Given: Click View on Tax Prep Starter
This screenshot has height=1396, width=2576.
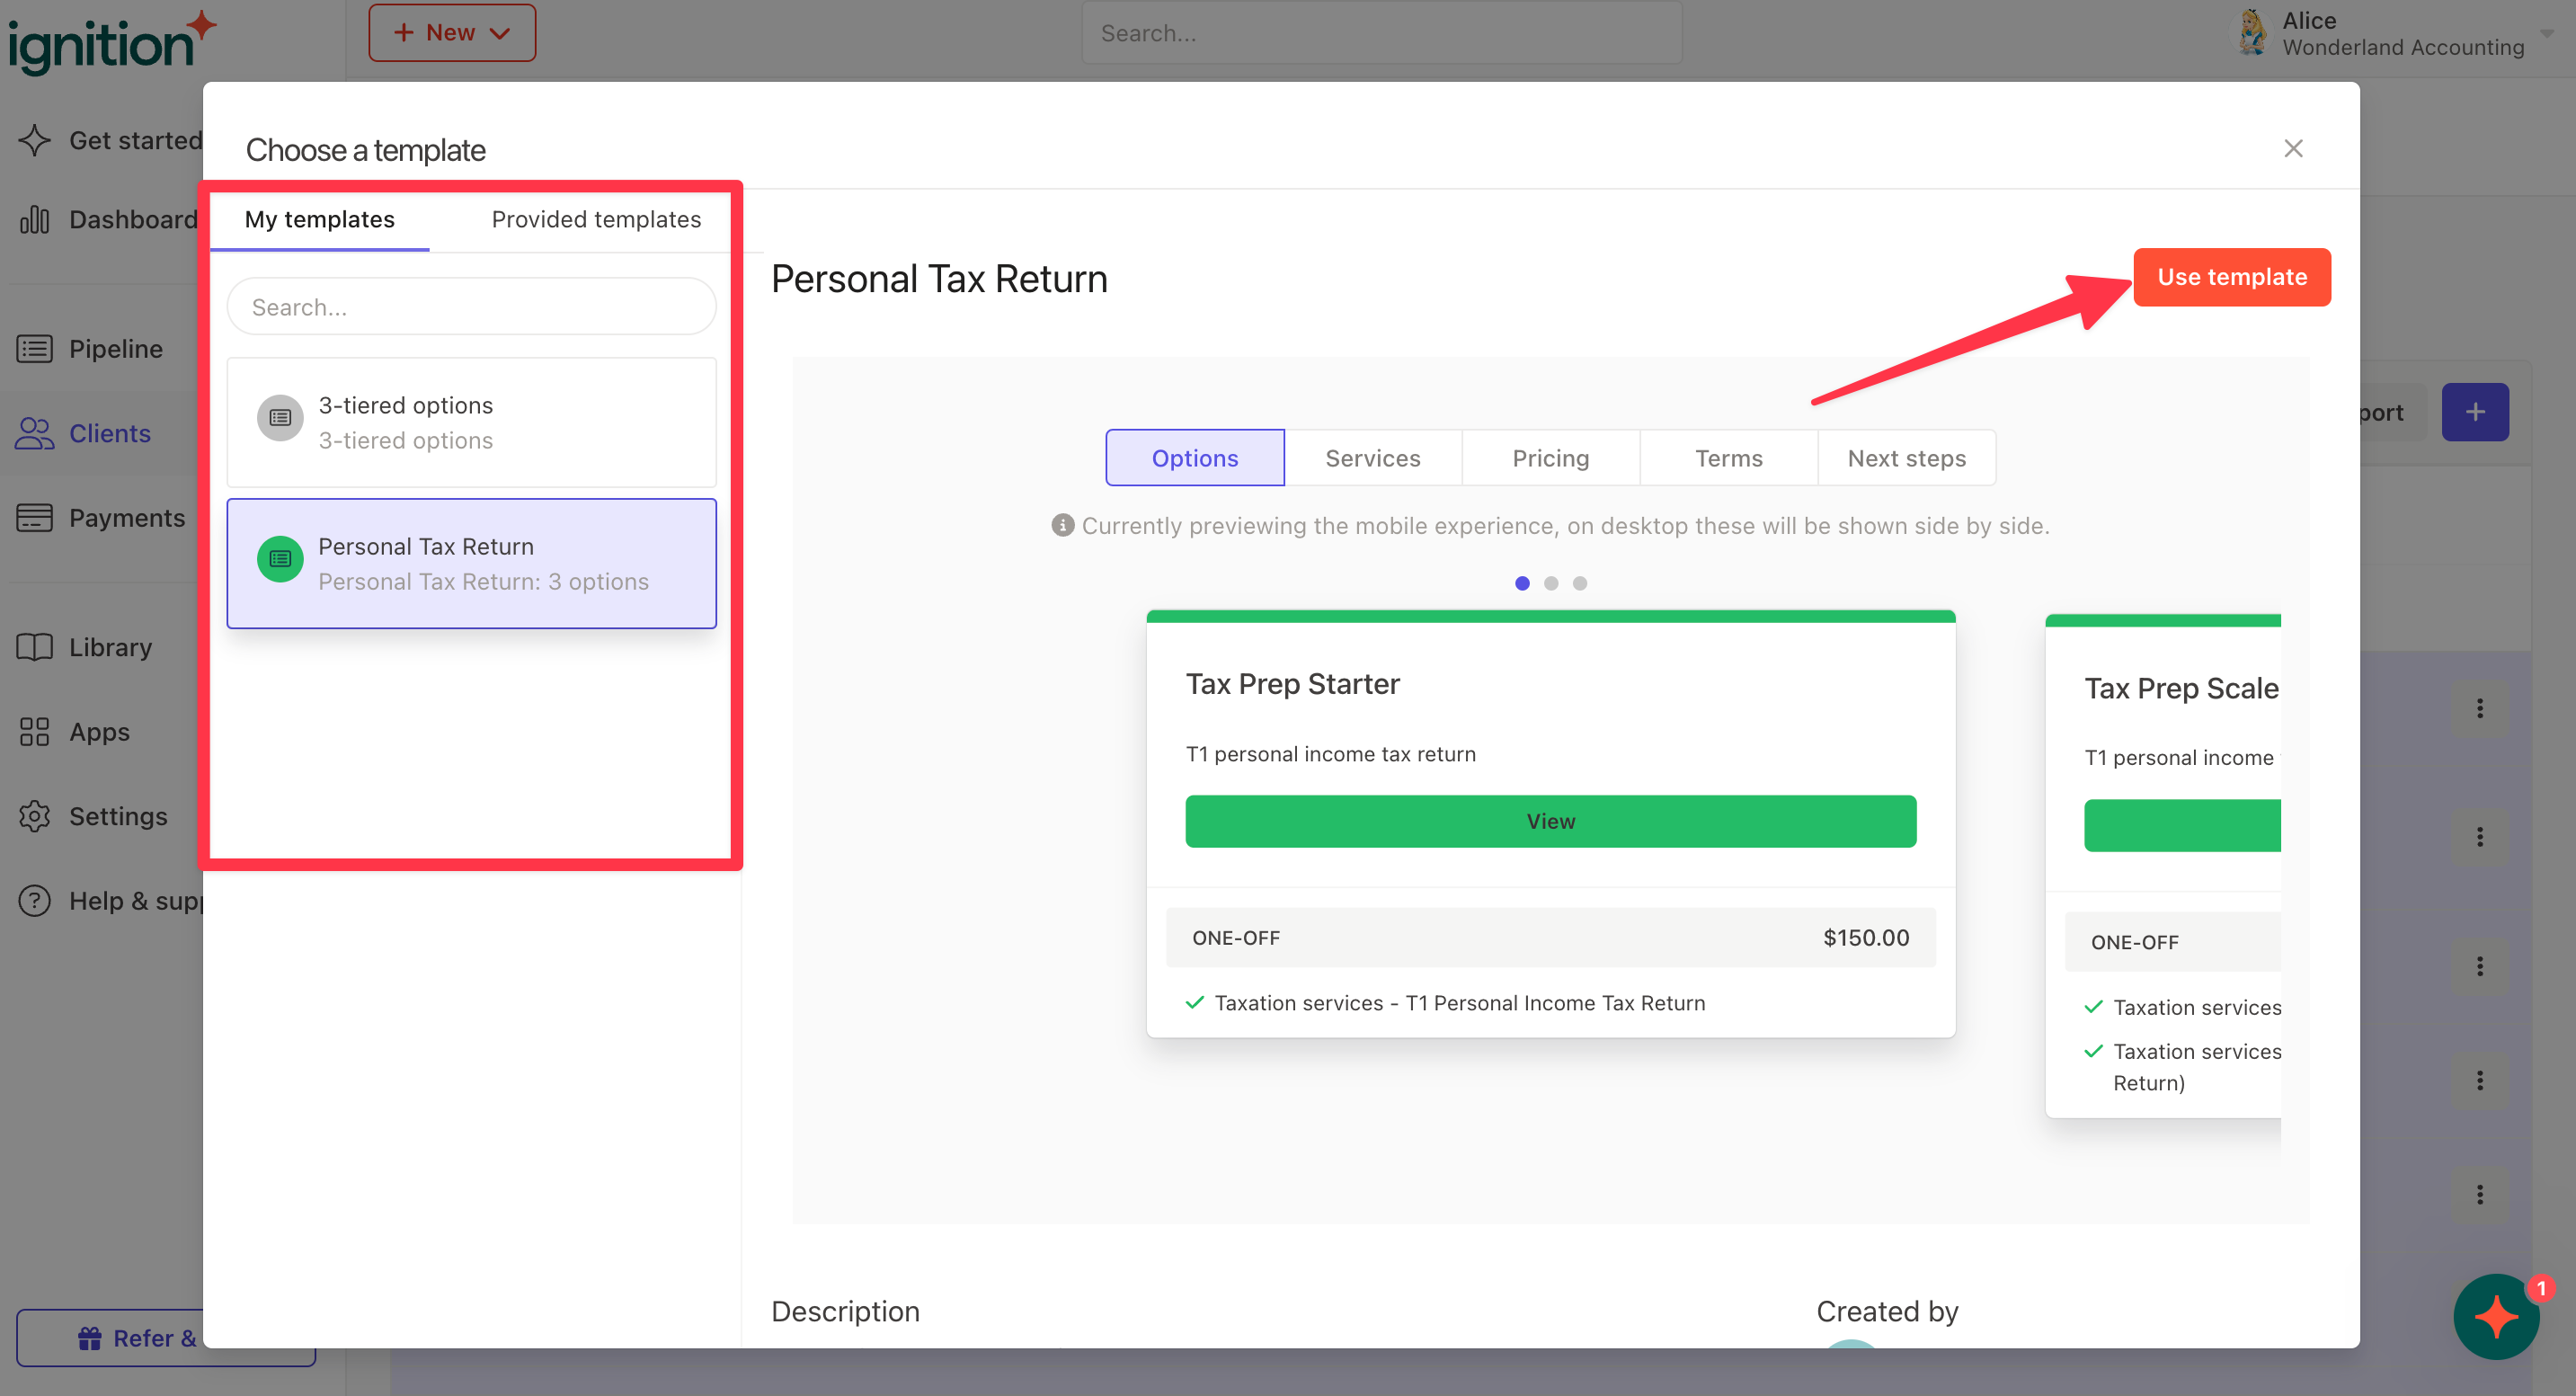Looking at the screenshot, I should (x=1551, y=821).
